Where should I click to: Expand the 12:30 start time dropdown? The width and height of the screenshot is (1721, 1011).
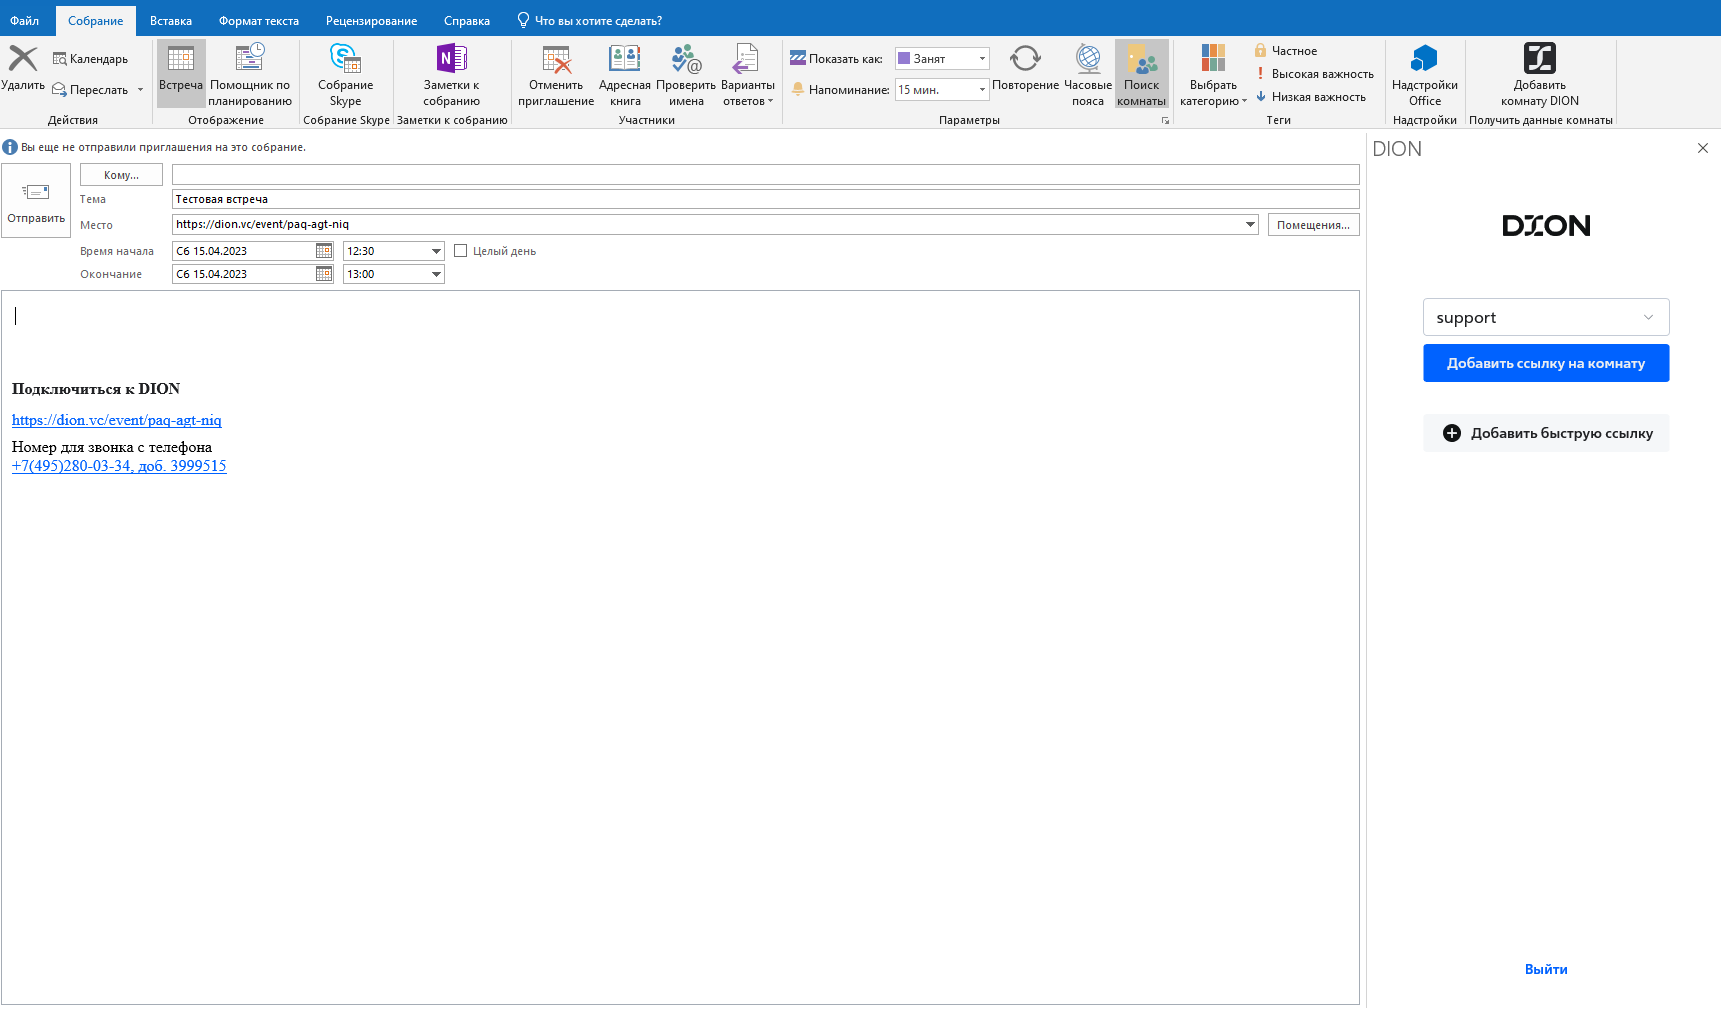[x=436, y=251]
